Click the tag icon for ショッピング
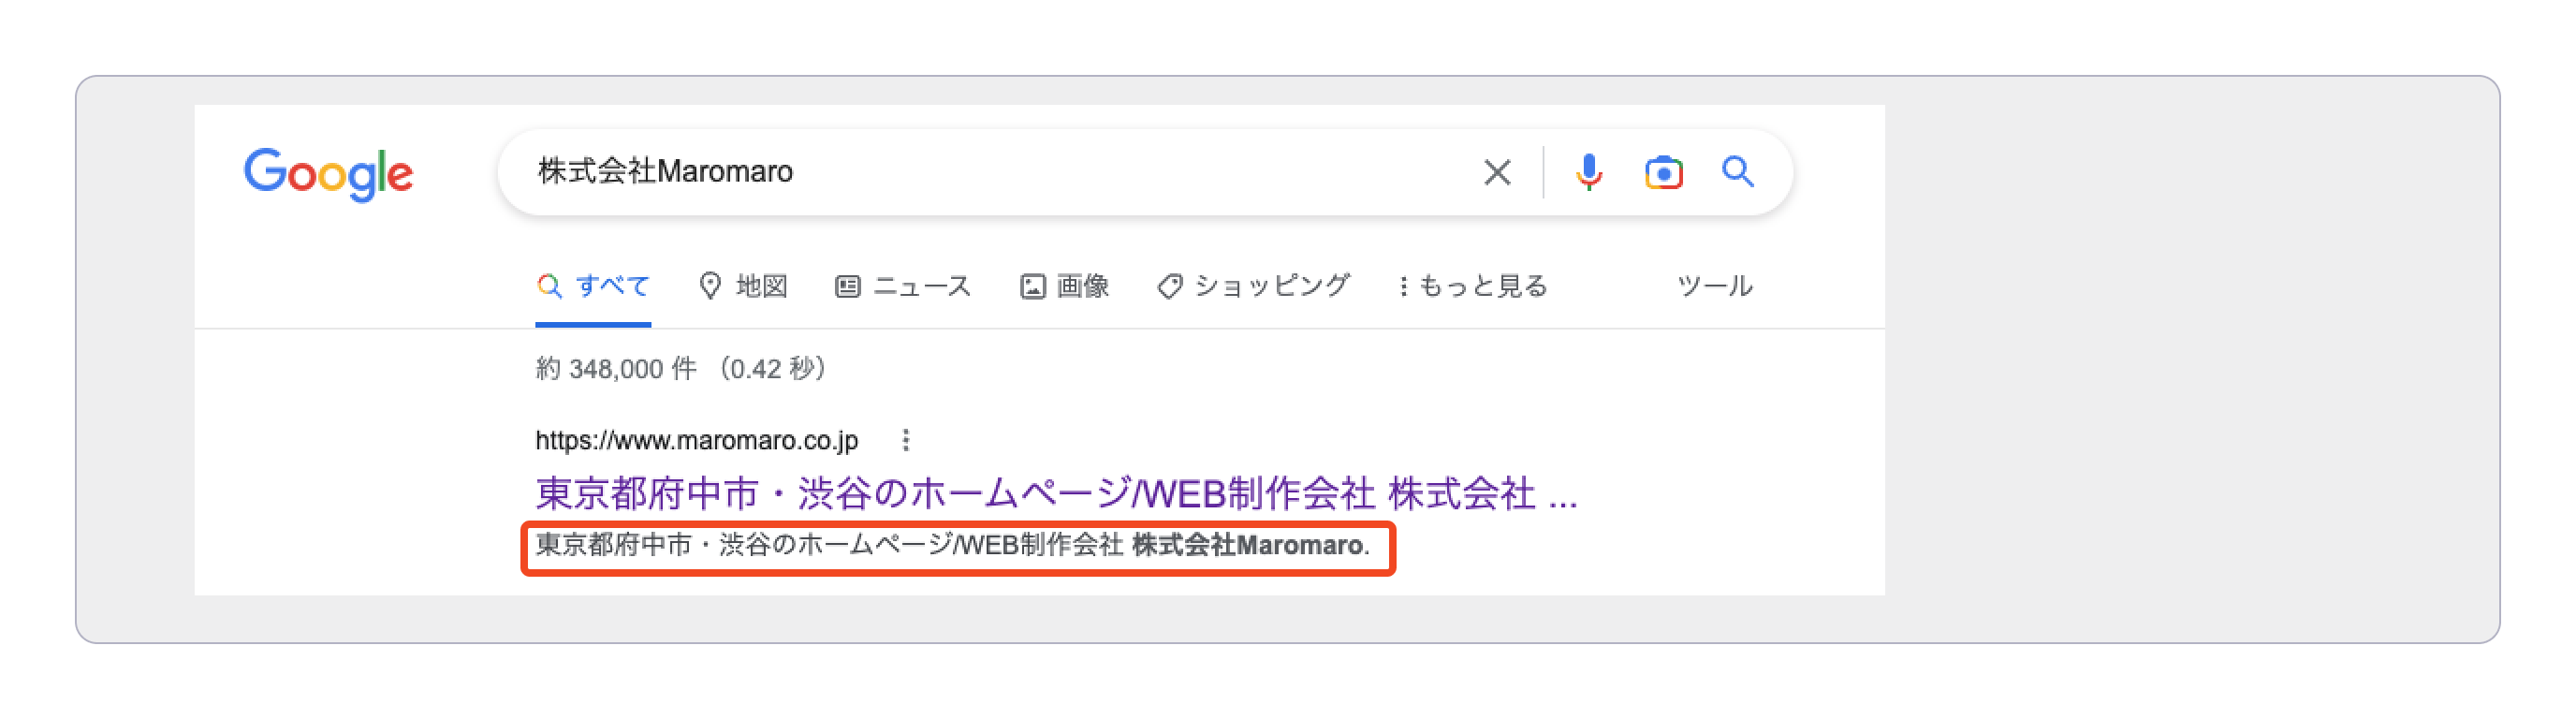 [x=1169, y=287]
